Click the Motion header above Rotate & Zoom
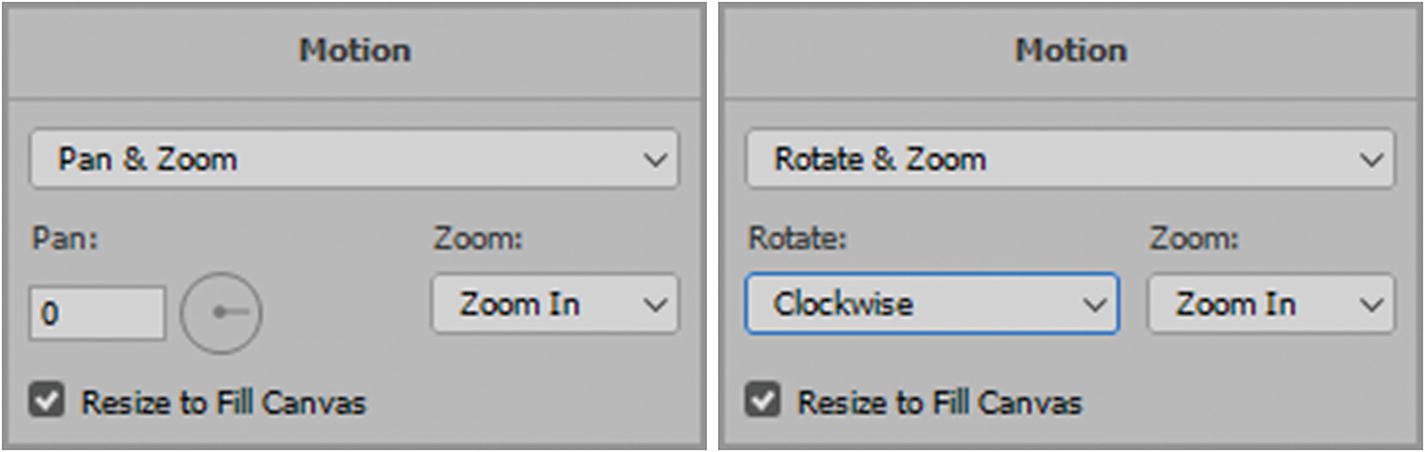The width and height of the screenshot is (1425, 452). [1071, 50]
